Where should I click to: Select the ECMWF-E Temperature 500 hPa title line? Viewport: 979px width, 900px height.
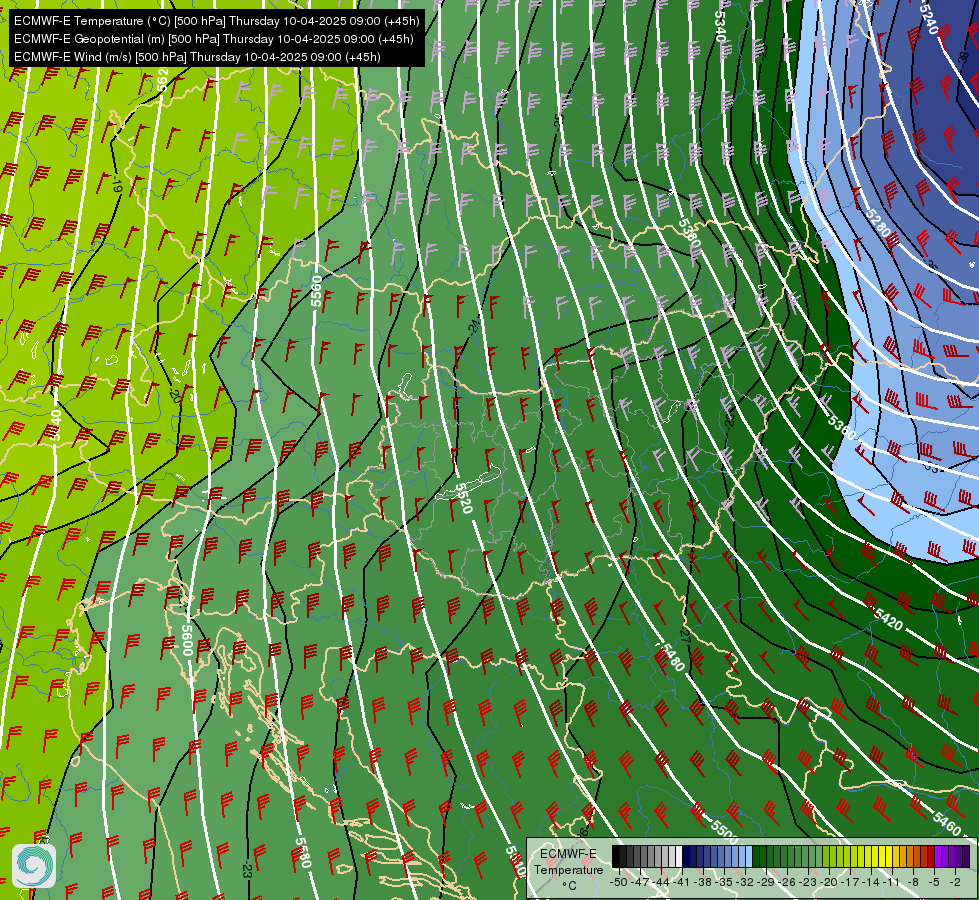tap(217, 21)
